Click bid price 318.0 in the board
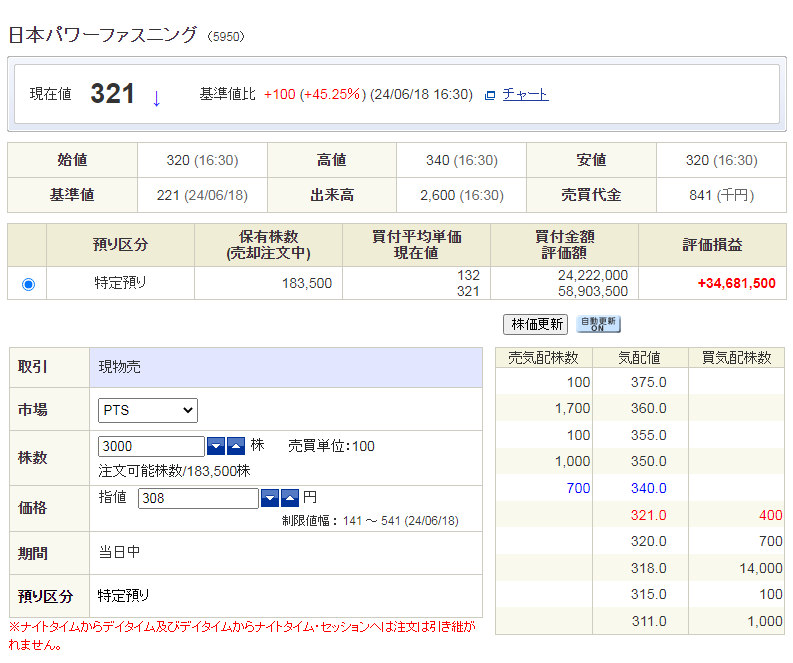793x663 pixels. (648, 568)
